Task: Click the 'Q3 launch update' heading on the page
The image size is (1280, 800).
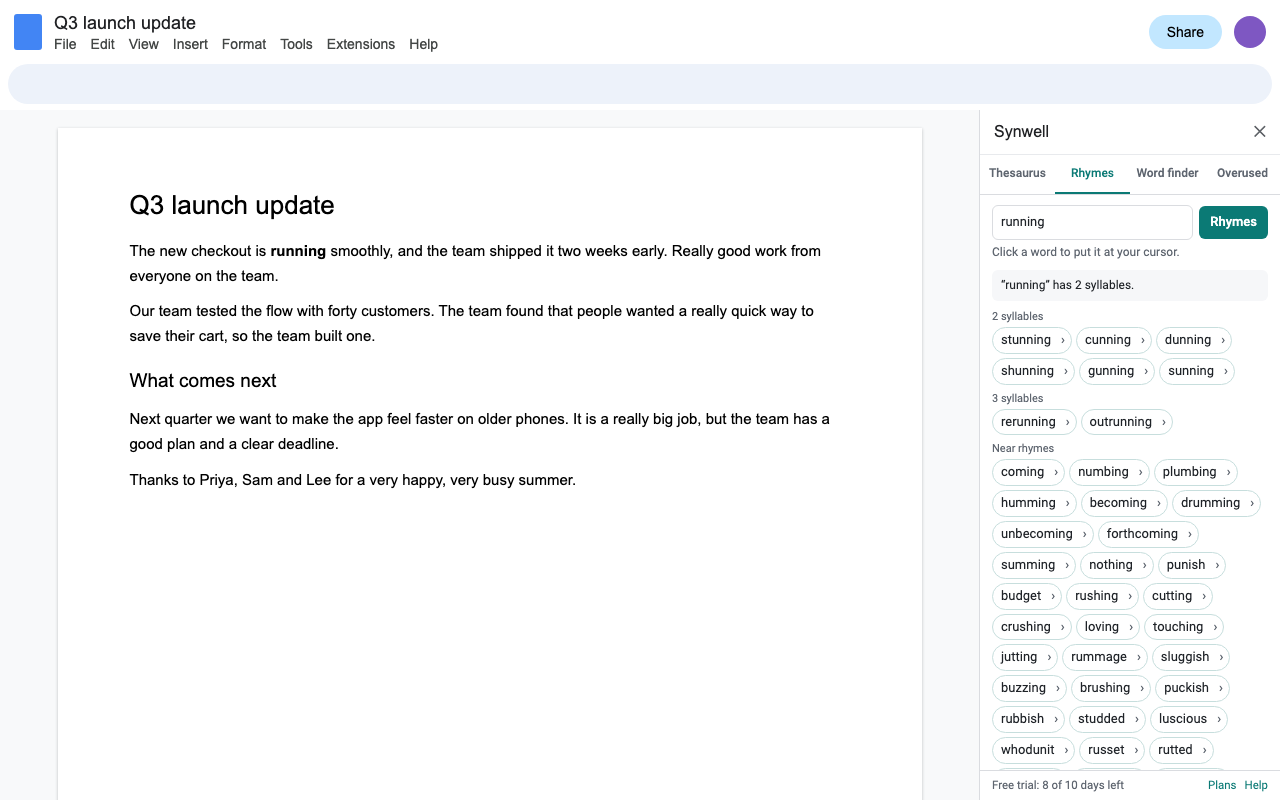Action: click(x=232, y=205)
